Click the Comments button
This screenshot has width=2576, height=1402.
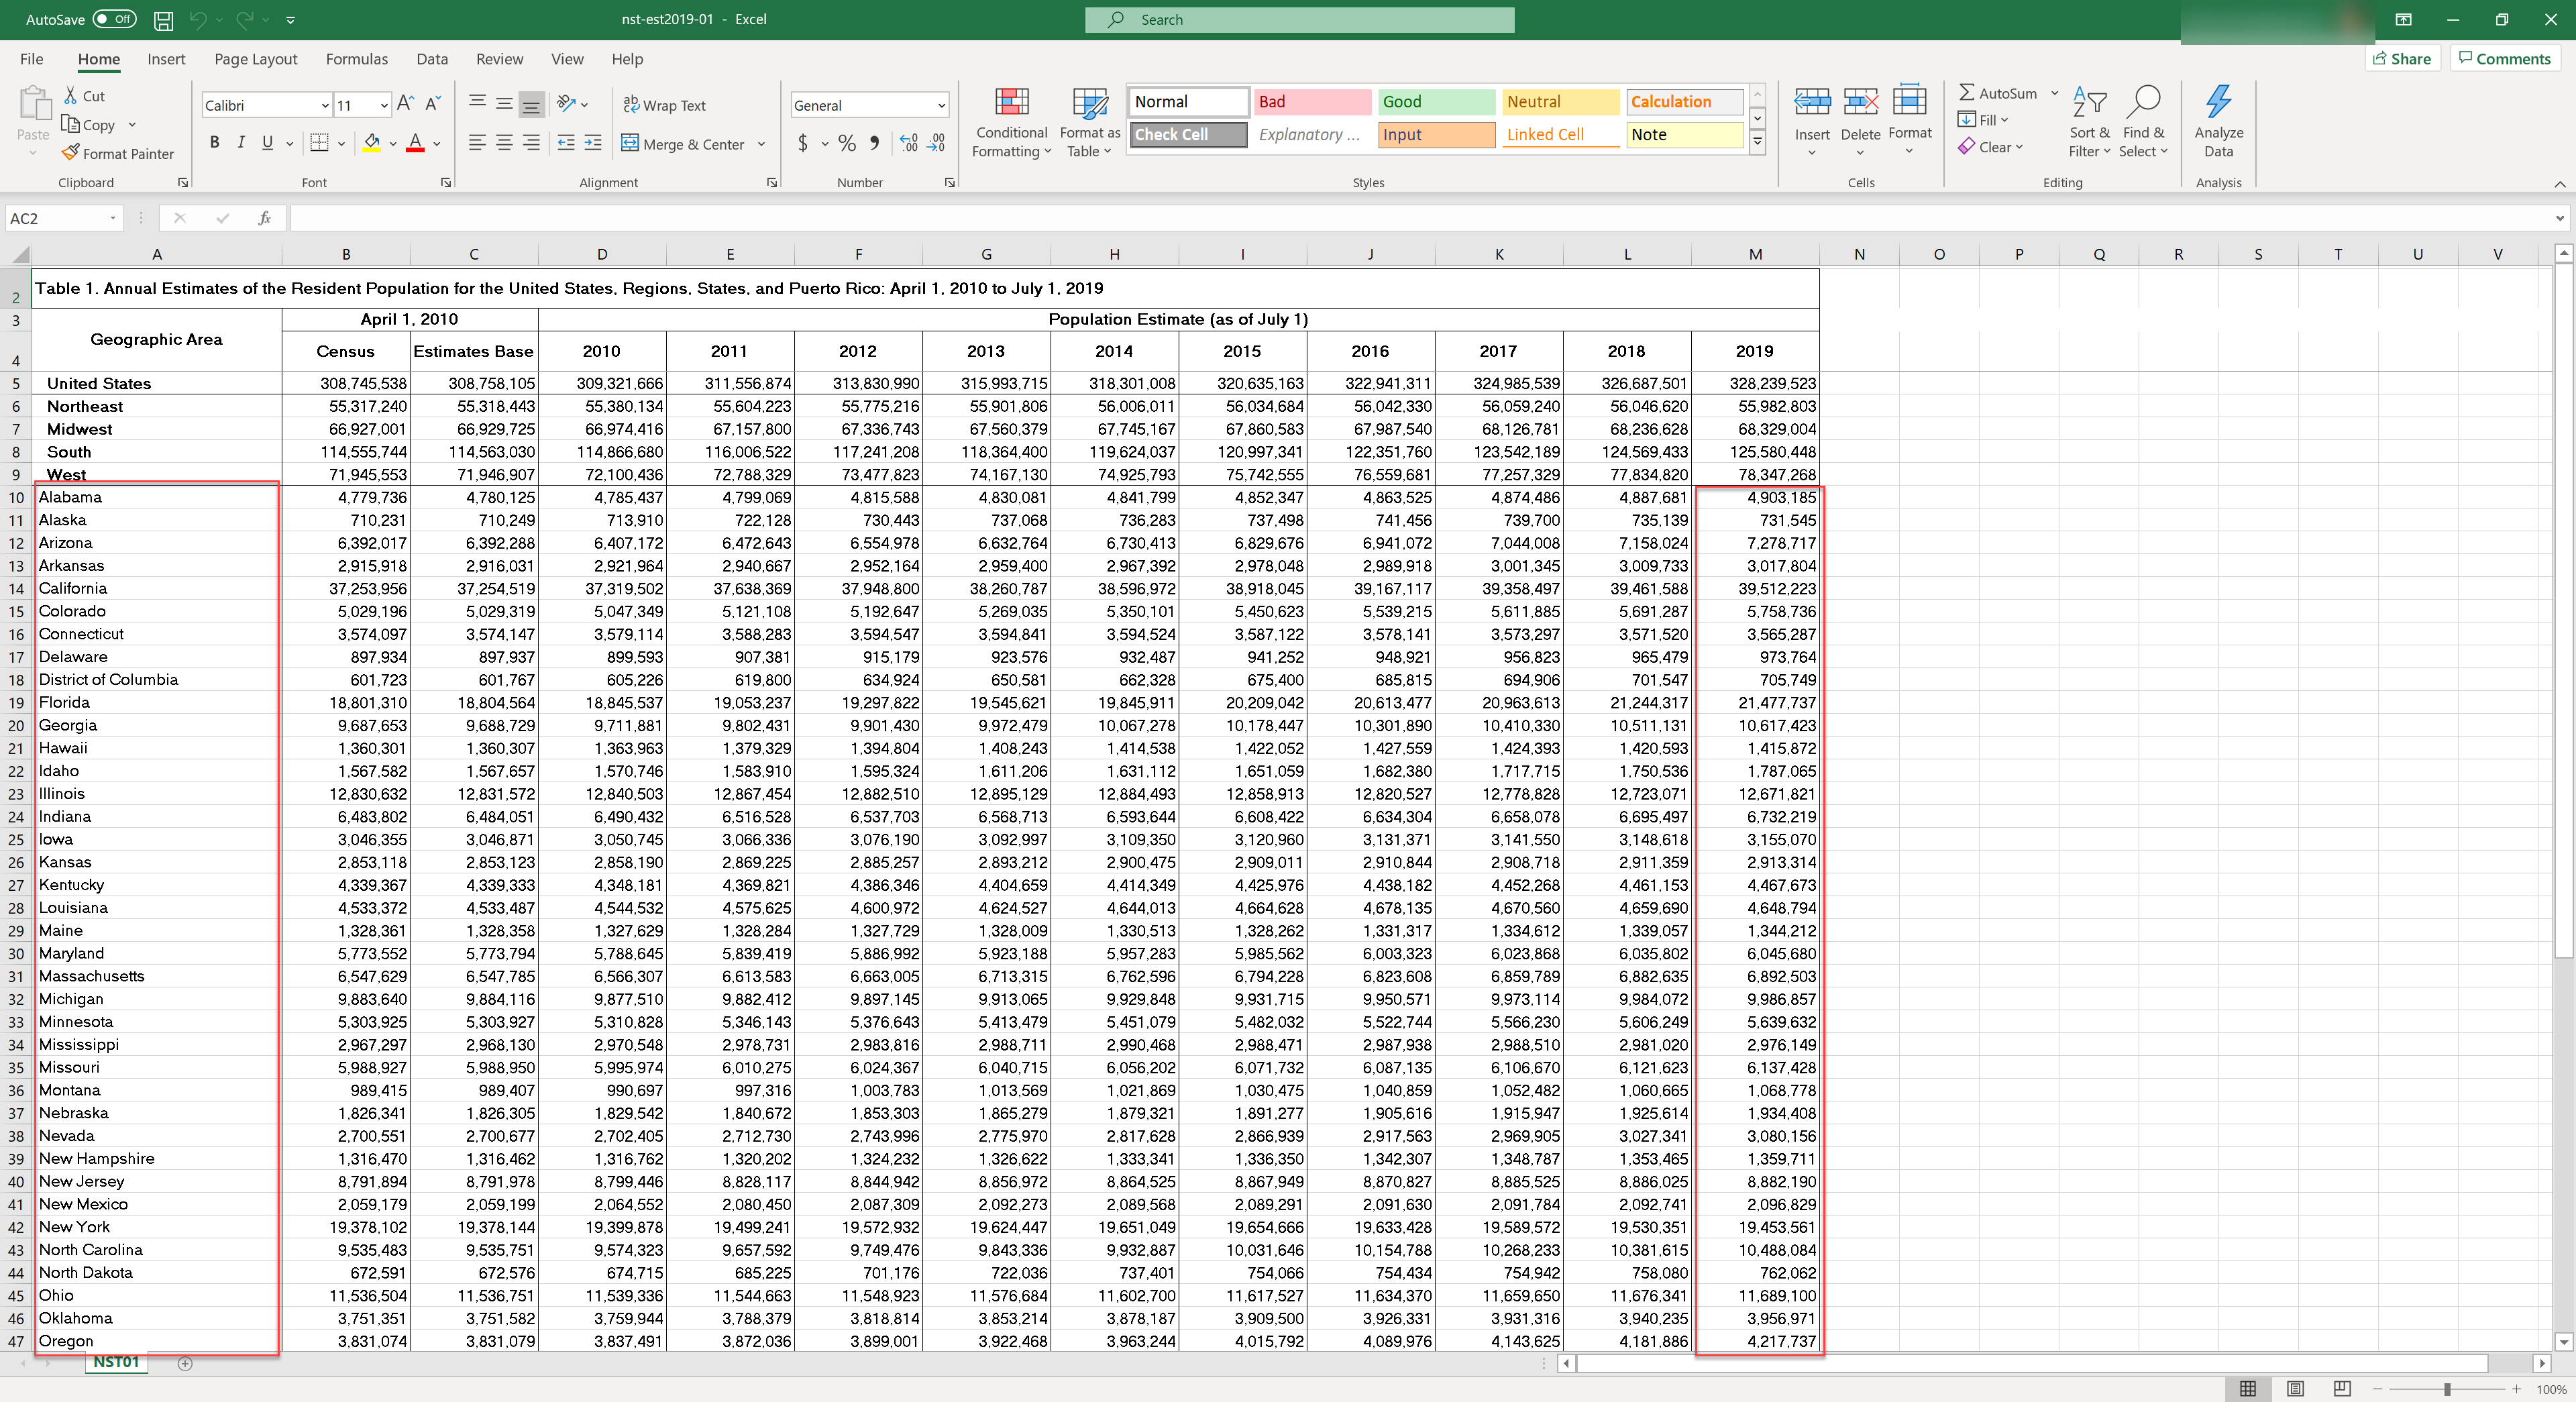[x=2505, y=58]
